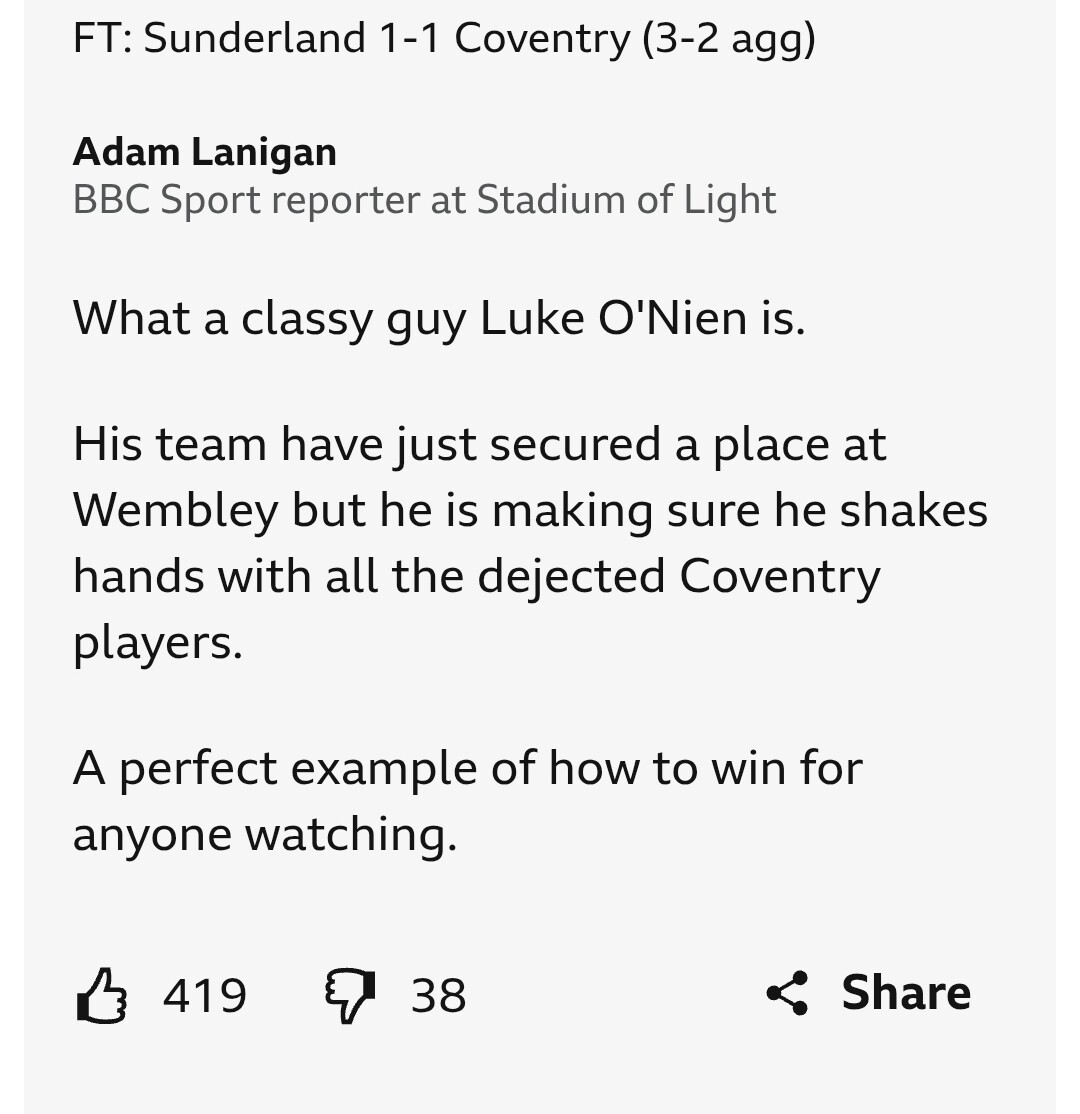This screenshot has width=1080, height=1114.
Task: Click the word 'Sunderland' in the headline
Action: [x=255, y=37]
